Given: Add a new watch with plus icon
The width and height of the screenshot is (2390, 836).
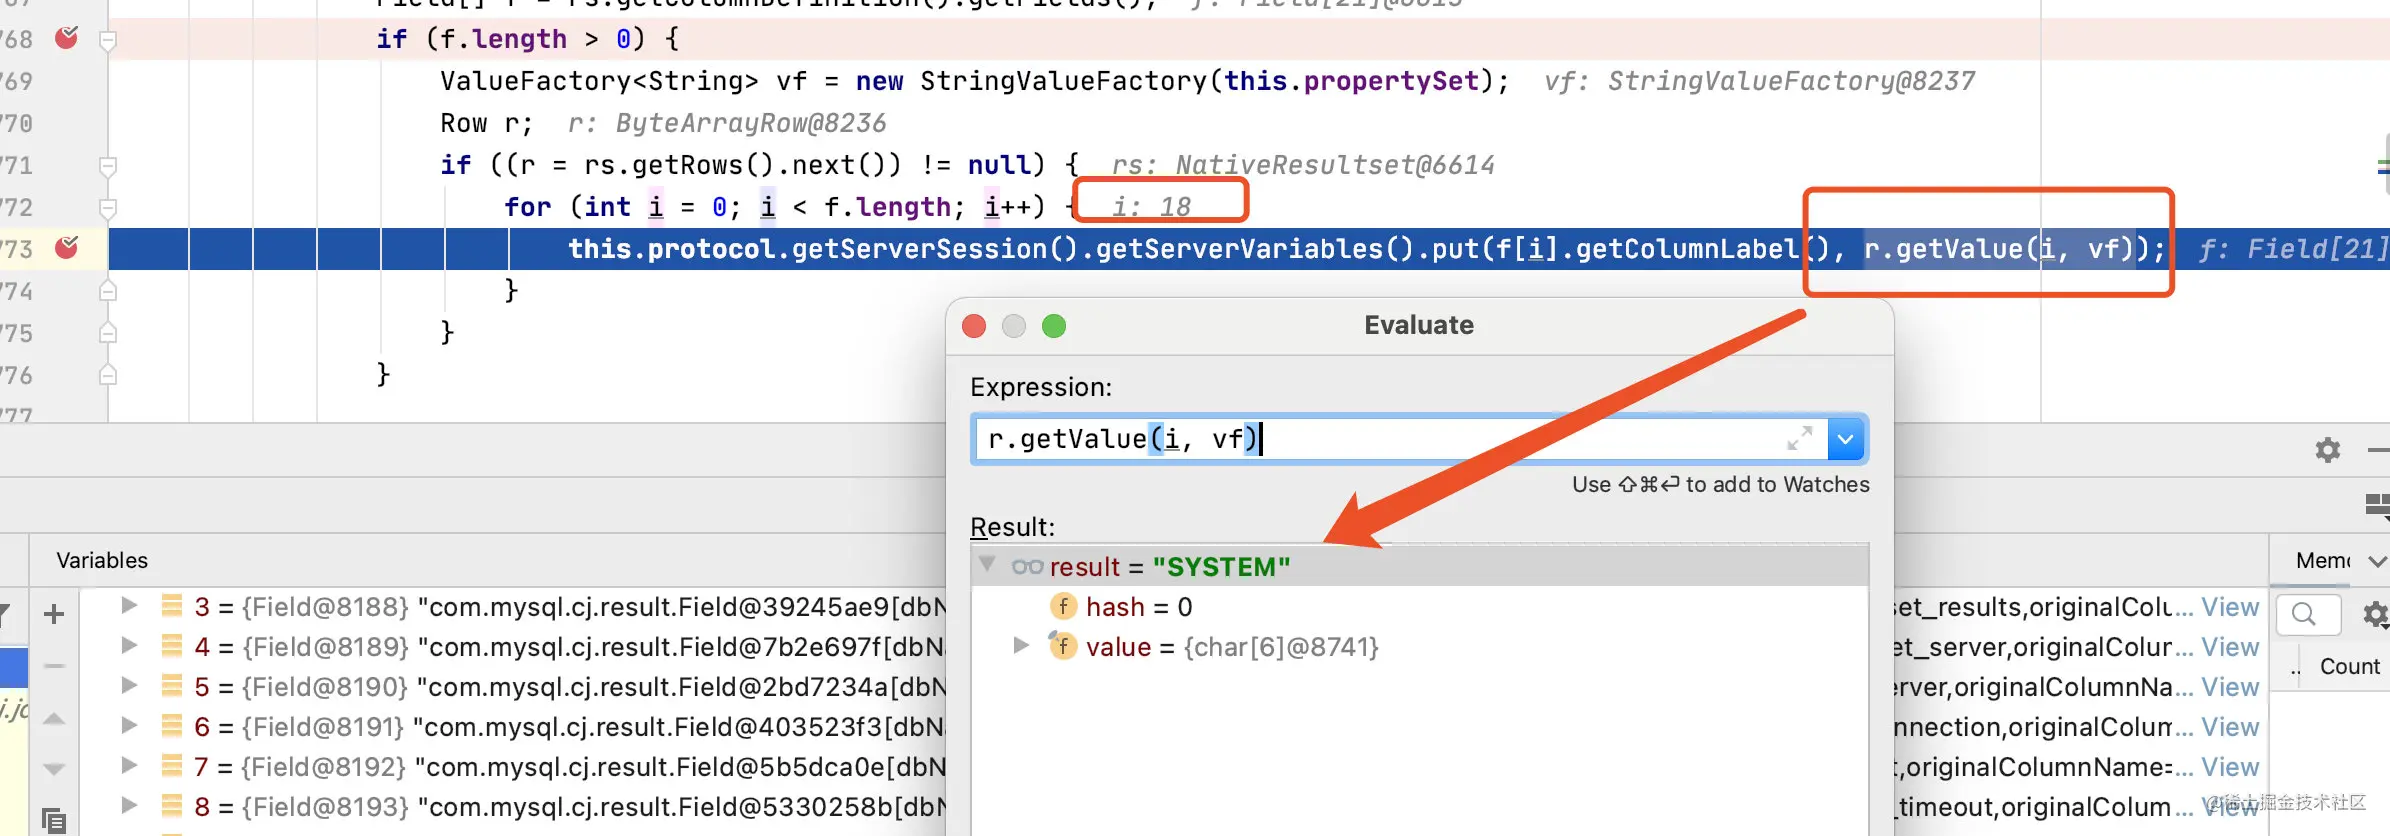Looking at the screenshot, I should point(54,614).
